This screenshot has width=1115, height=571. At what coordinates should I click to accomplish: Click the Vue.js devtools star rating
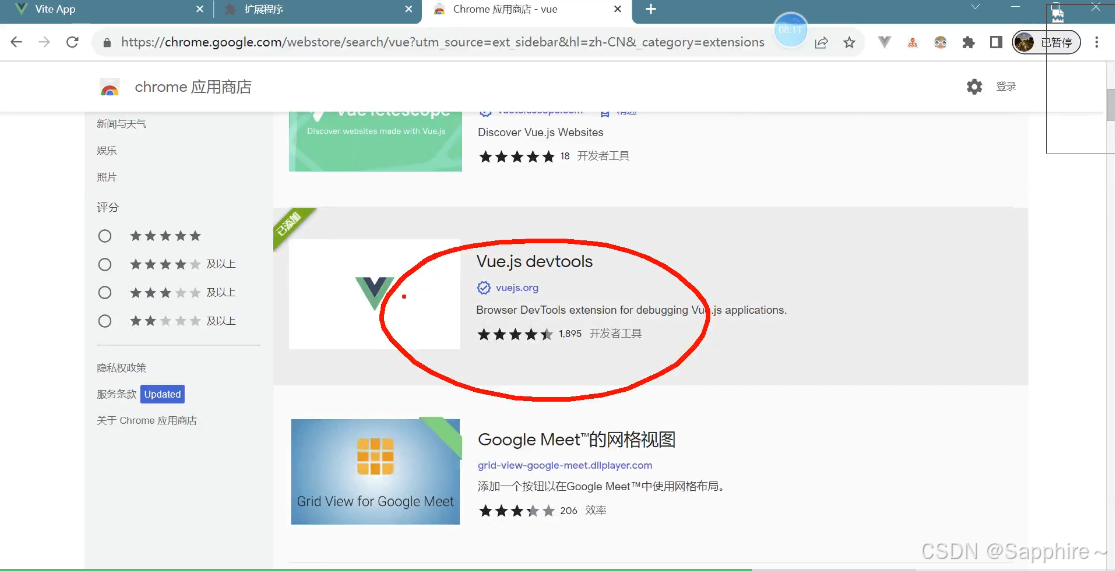click(x=515, y=333)
